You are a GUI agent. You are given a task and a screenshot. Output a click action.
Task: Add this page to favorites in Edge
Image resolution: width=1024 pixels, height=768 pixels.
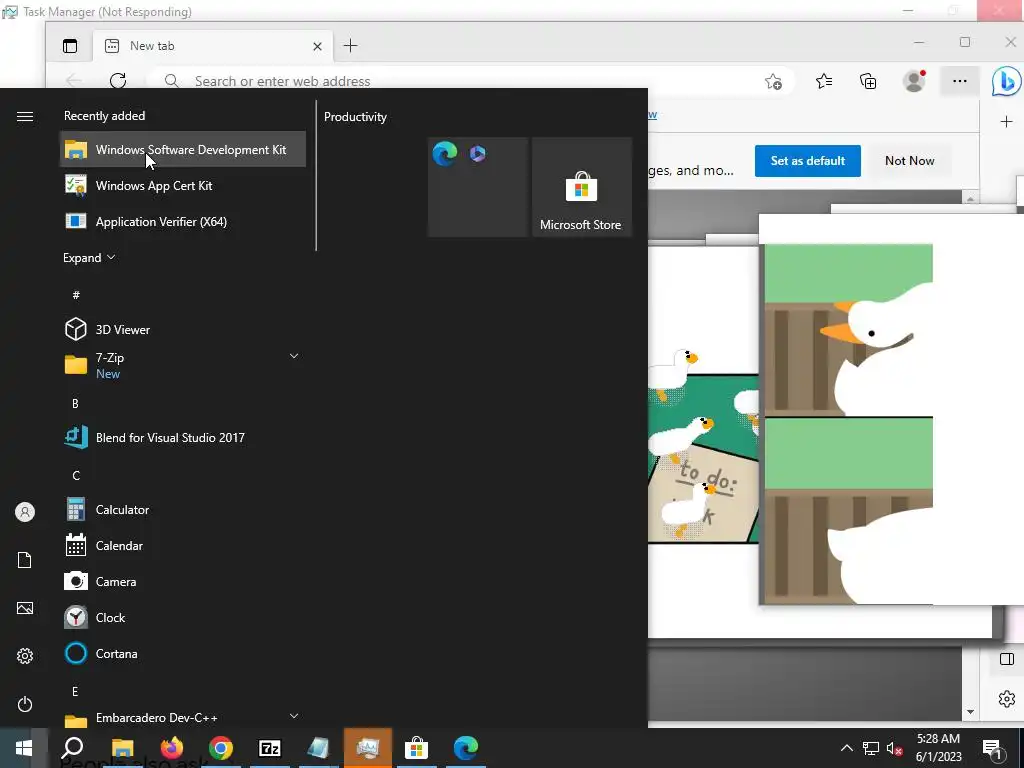point(773,82)
